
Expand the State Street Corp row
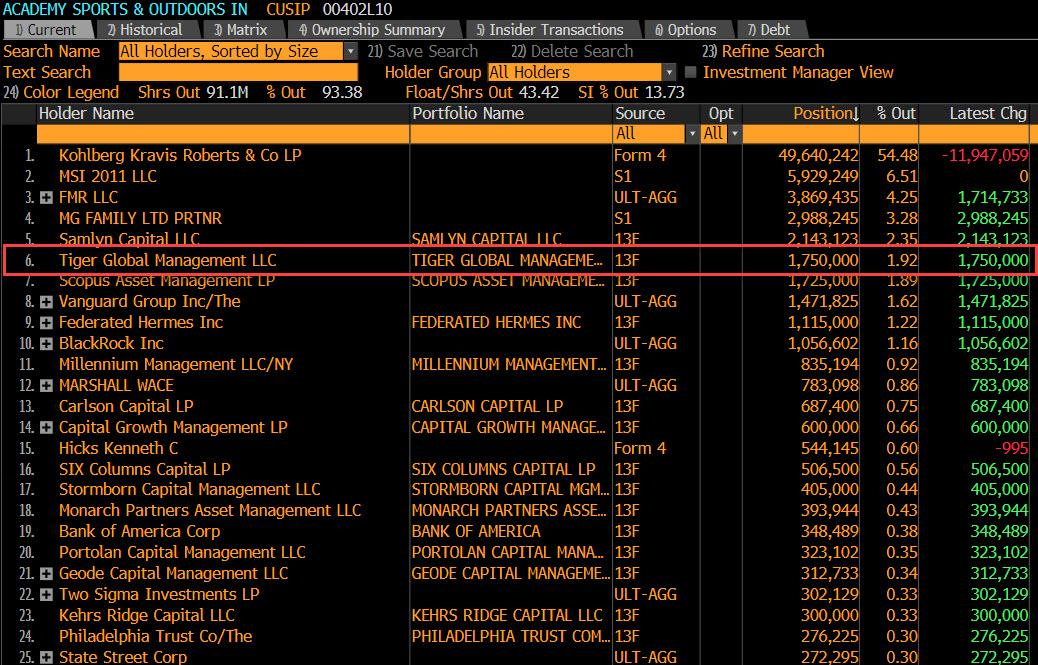(46, 658)
